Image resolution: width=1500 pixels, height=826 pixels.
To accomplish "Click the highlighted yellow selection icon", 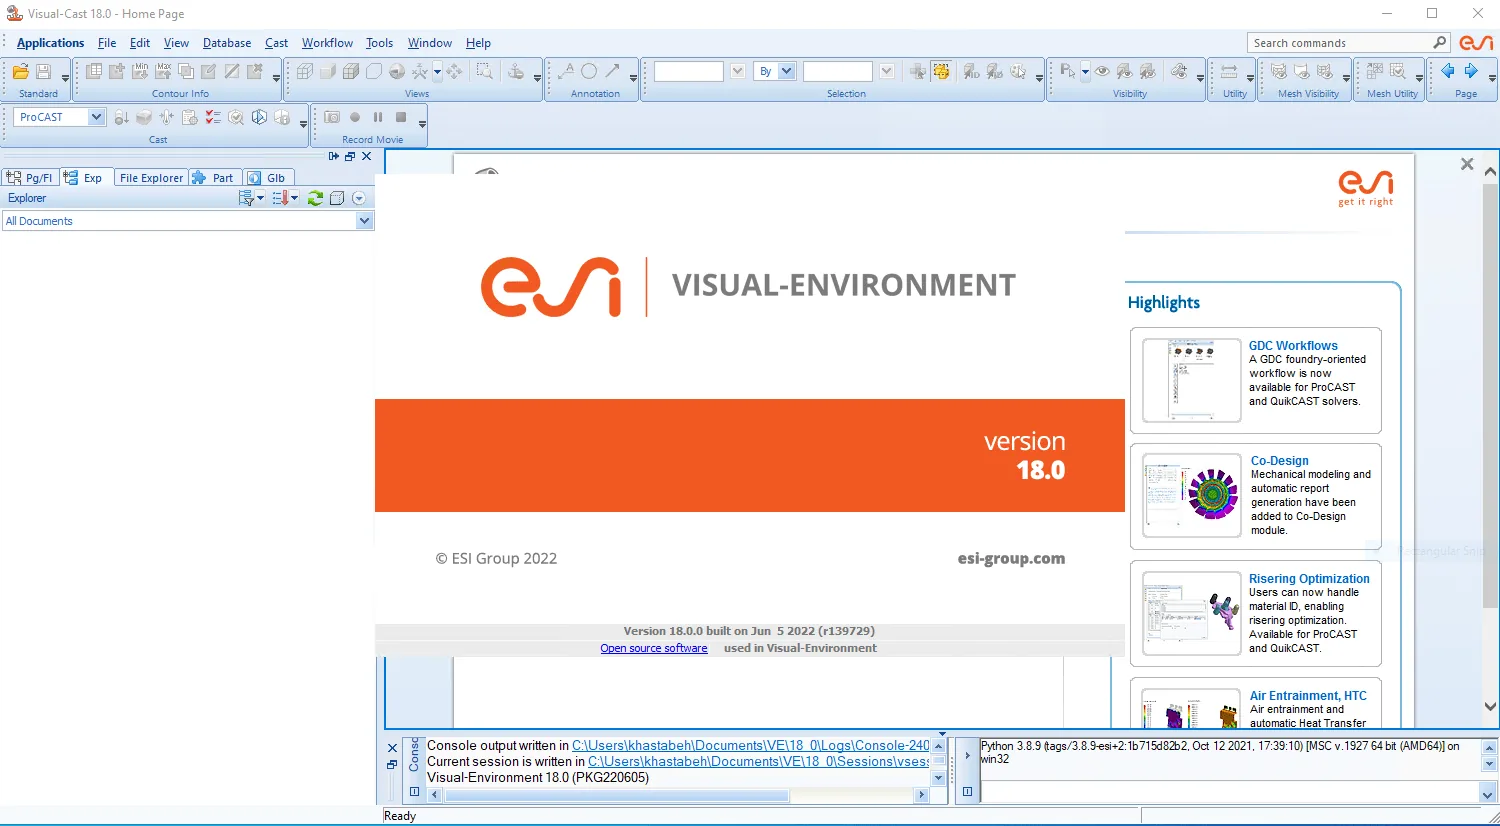I will click(x=941, y=72).
